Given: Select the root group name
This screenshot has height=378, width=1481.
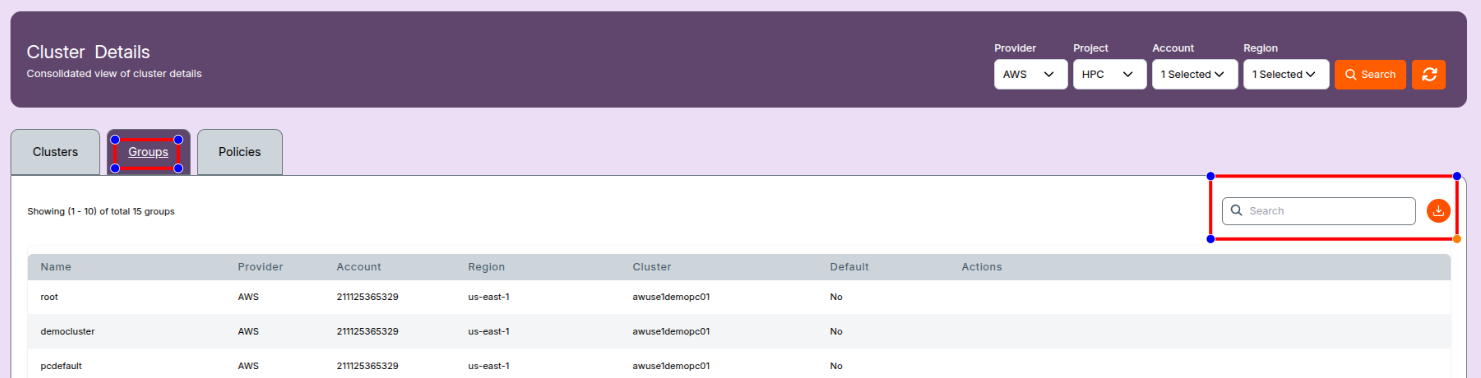Looking at the screenshot, I should click(50, 297).
